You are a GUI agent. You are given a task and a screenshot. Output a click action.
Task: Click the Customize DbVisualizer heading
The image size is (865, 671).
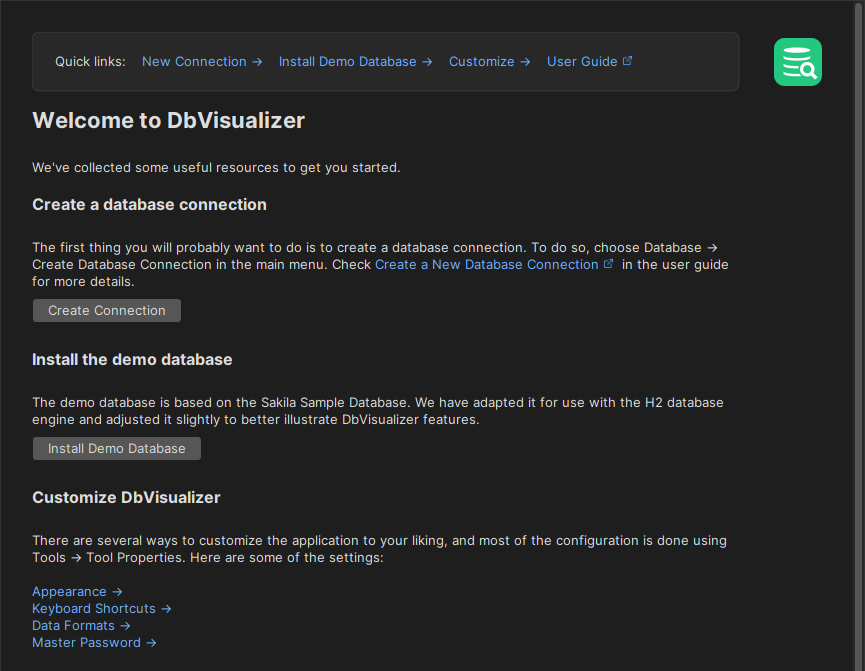point(126,498)
